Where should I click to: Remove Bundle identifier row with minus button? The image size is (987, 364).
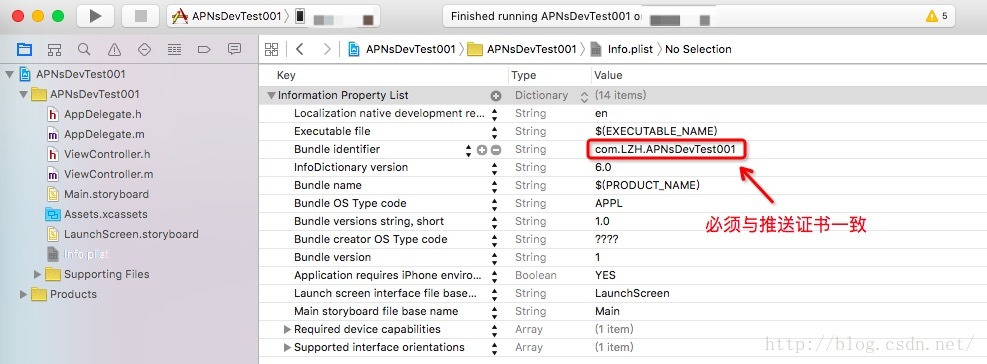tap(495, 150)
